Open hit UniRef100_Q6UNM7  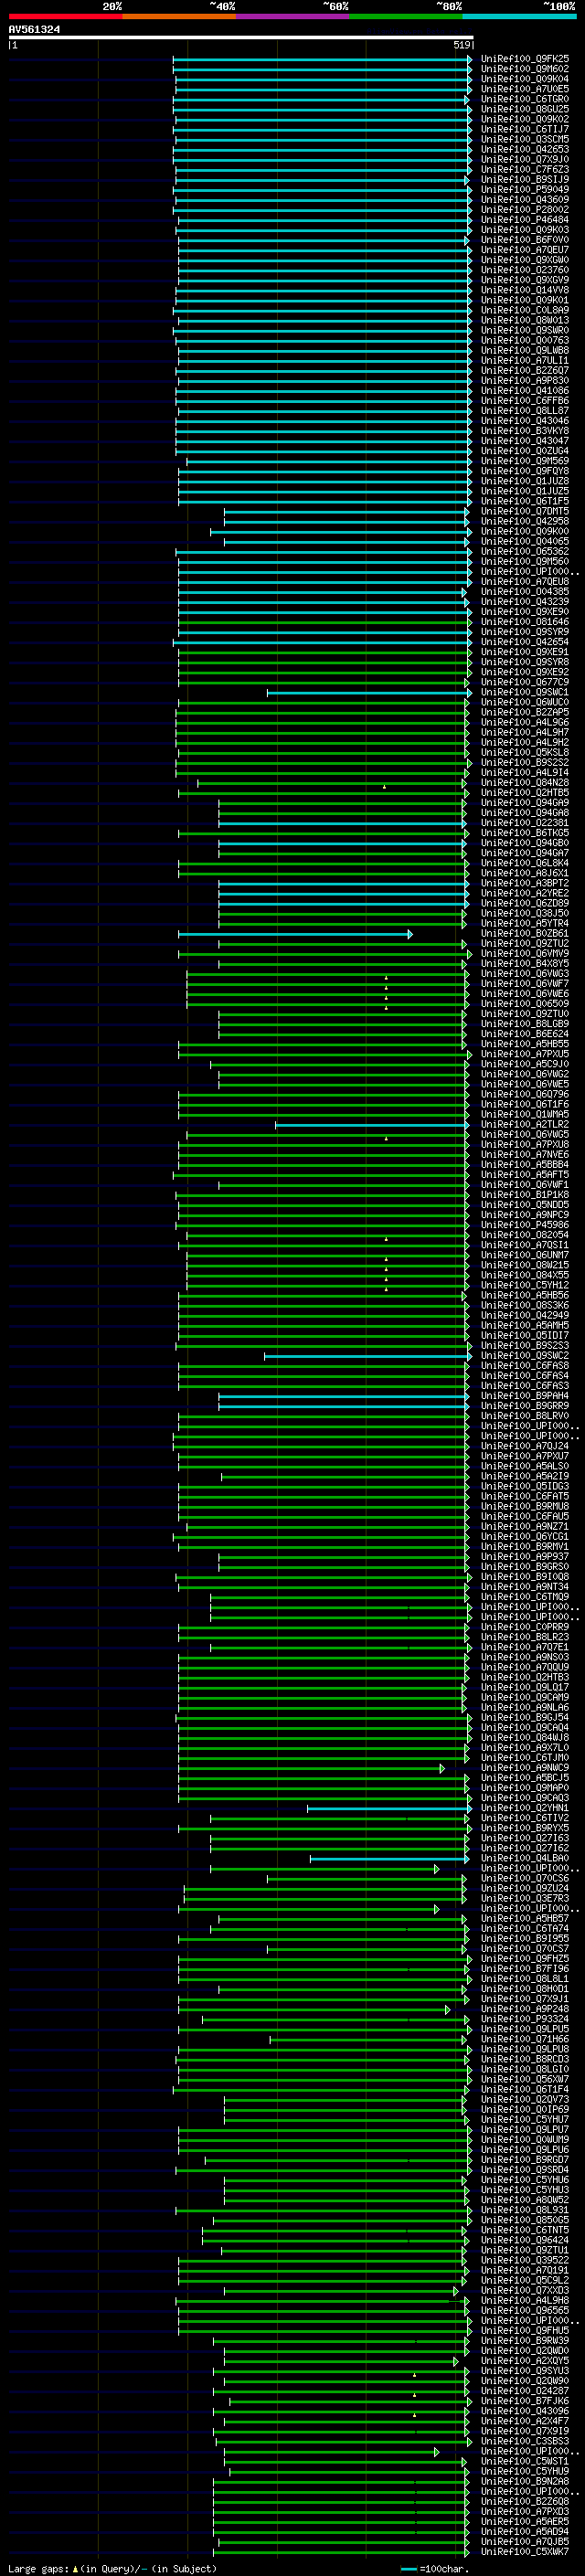[x=525, y=1255]
